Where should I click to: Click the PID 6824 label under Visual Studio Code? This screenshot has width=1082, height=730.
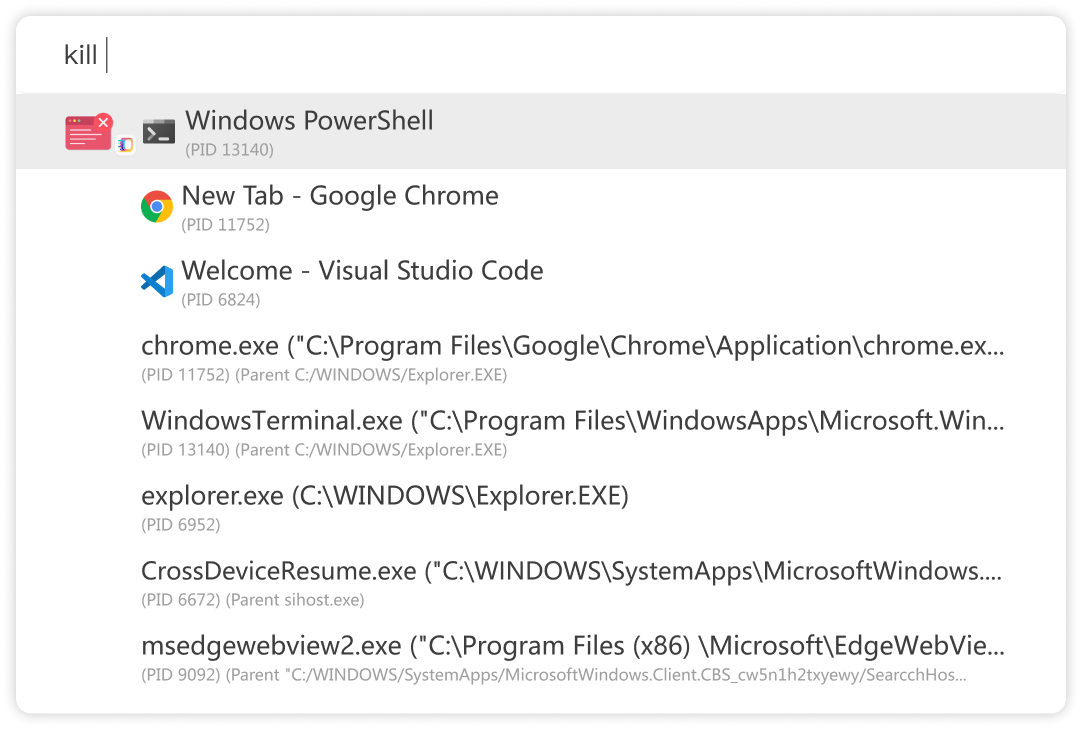(x=222, y=300)
